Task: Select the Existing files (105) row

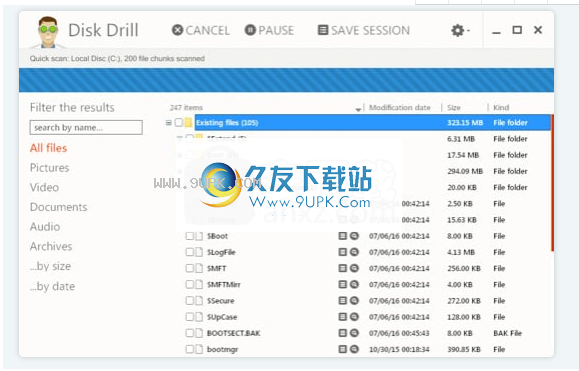Action: (x=373, y=122)
